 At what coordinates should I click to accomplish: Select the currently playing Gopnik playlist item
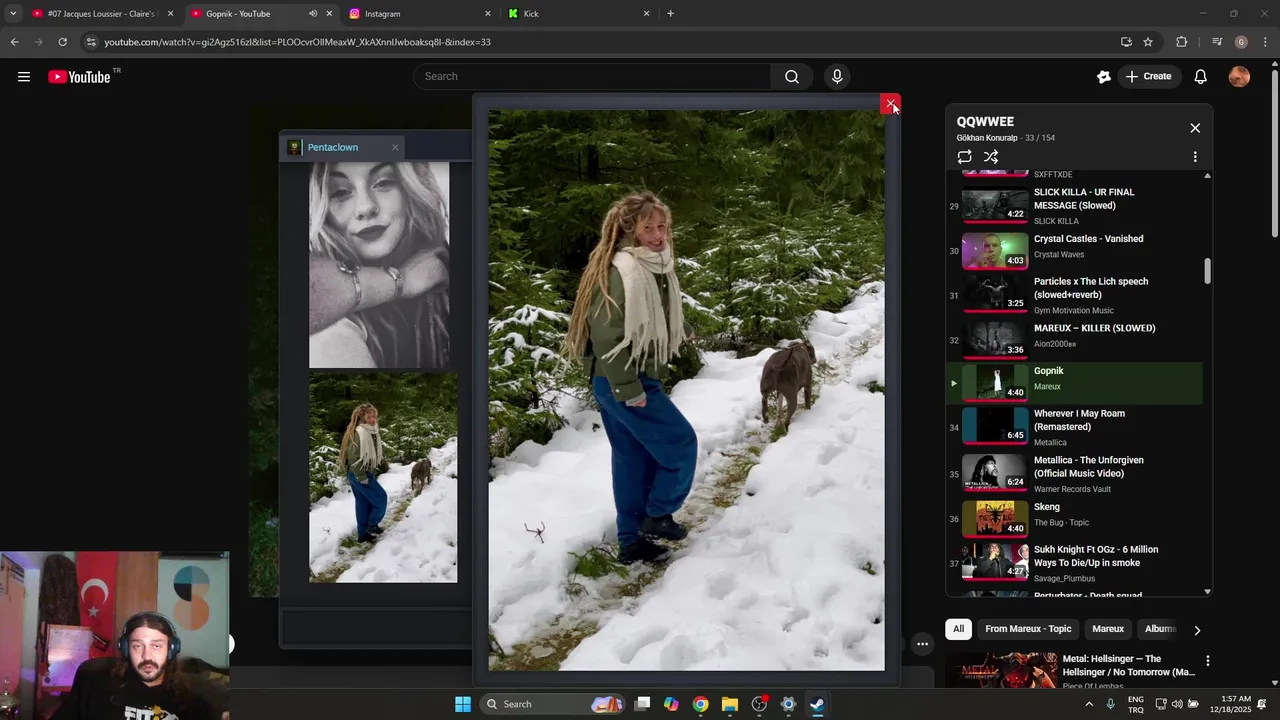pos(1075,383)
